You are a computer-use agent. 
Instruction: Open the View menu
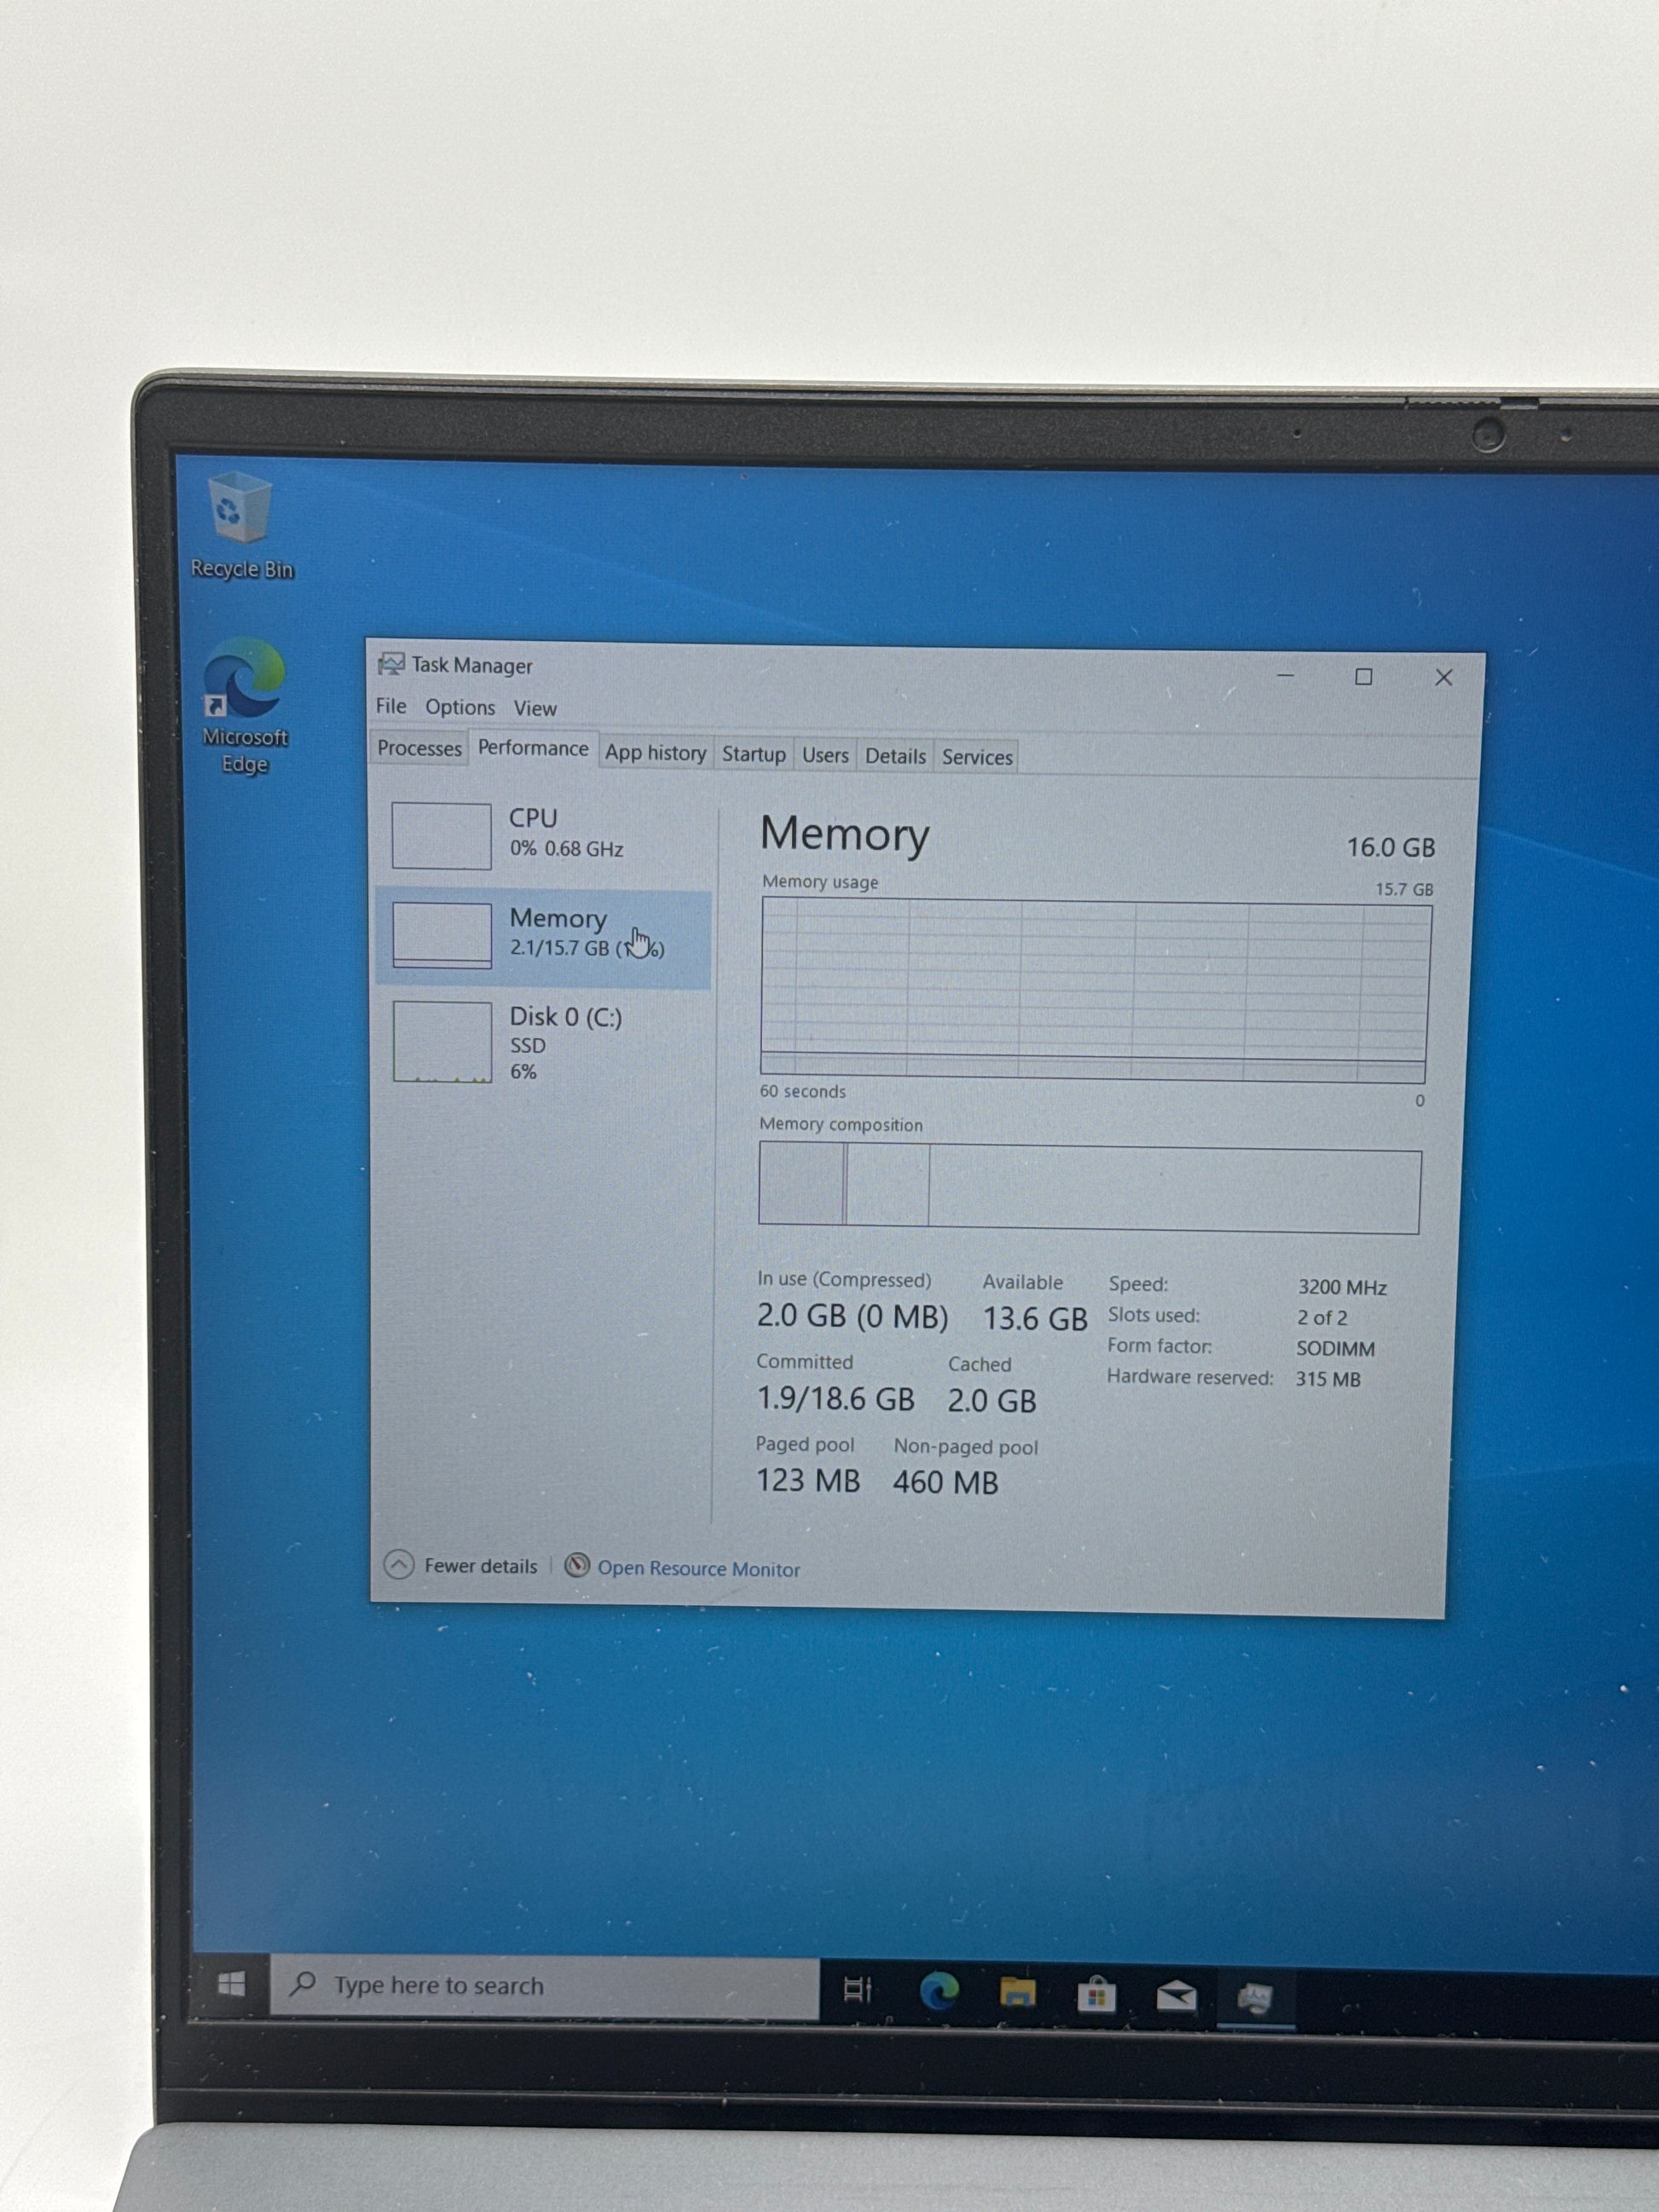(x=535, y=708)
